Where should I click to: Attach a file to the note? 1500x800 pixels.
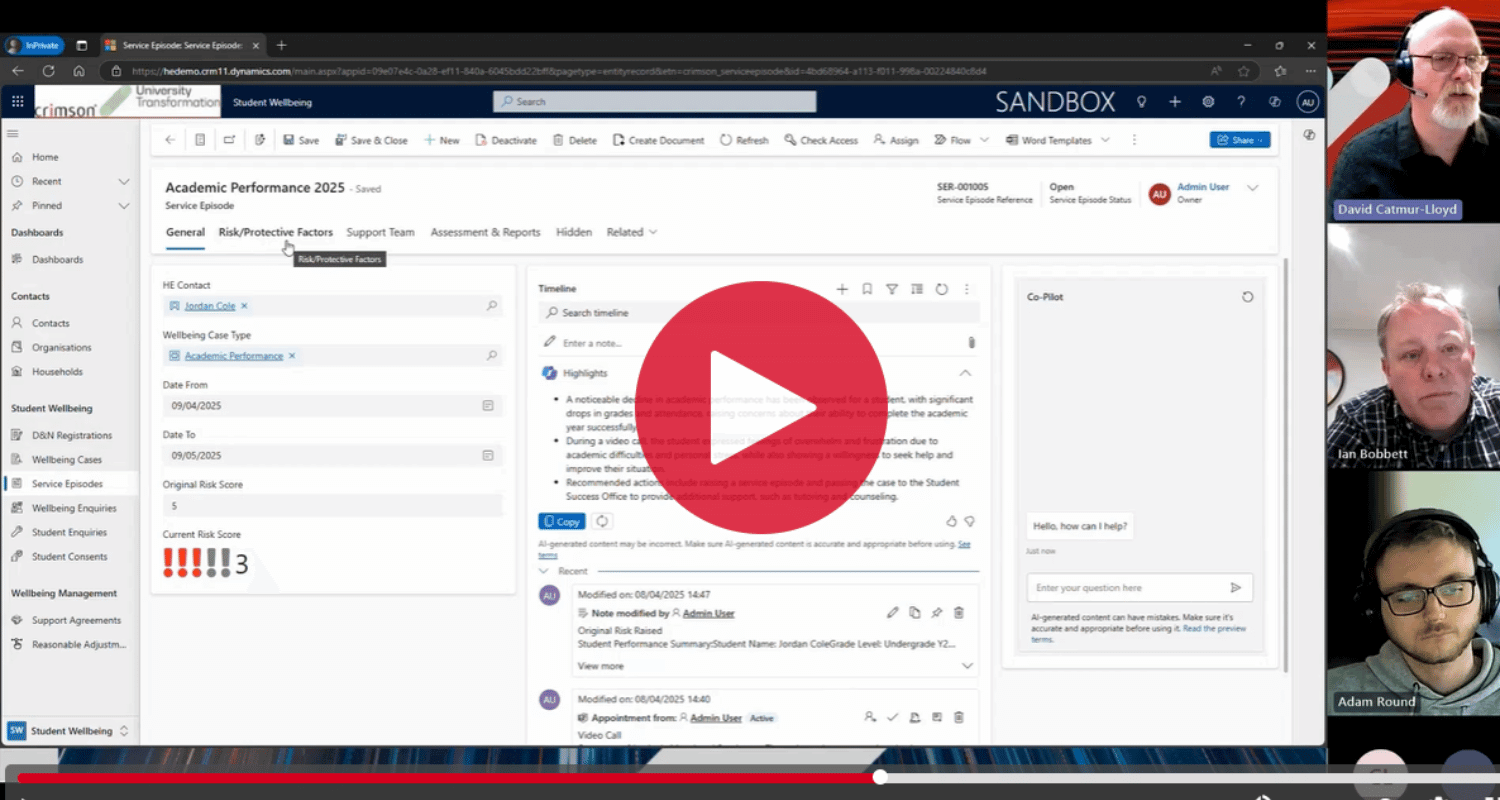pyautogui.click(x=970, y=343)
